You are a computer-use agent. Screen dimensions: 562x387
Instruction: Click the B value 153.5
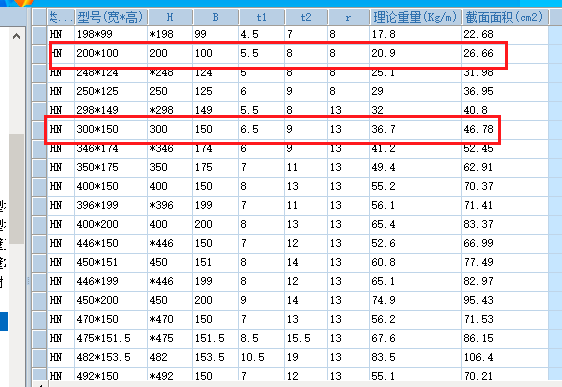(x=210, y=357)
